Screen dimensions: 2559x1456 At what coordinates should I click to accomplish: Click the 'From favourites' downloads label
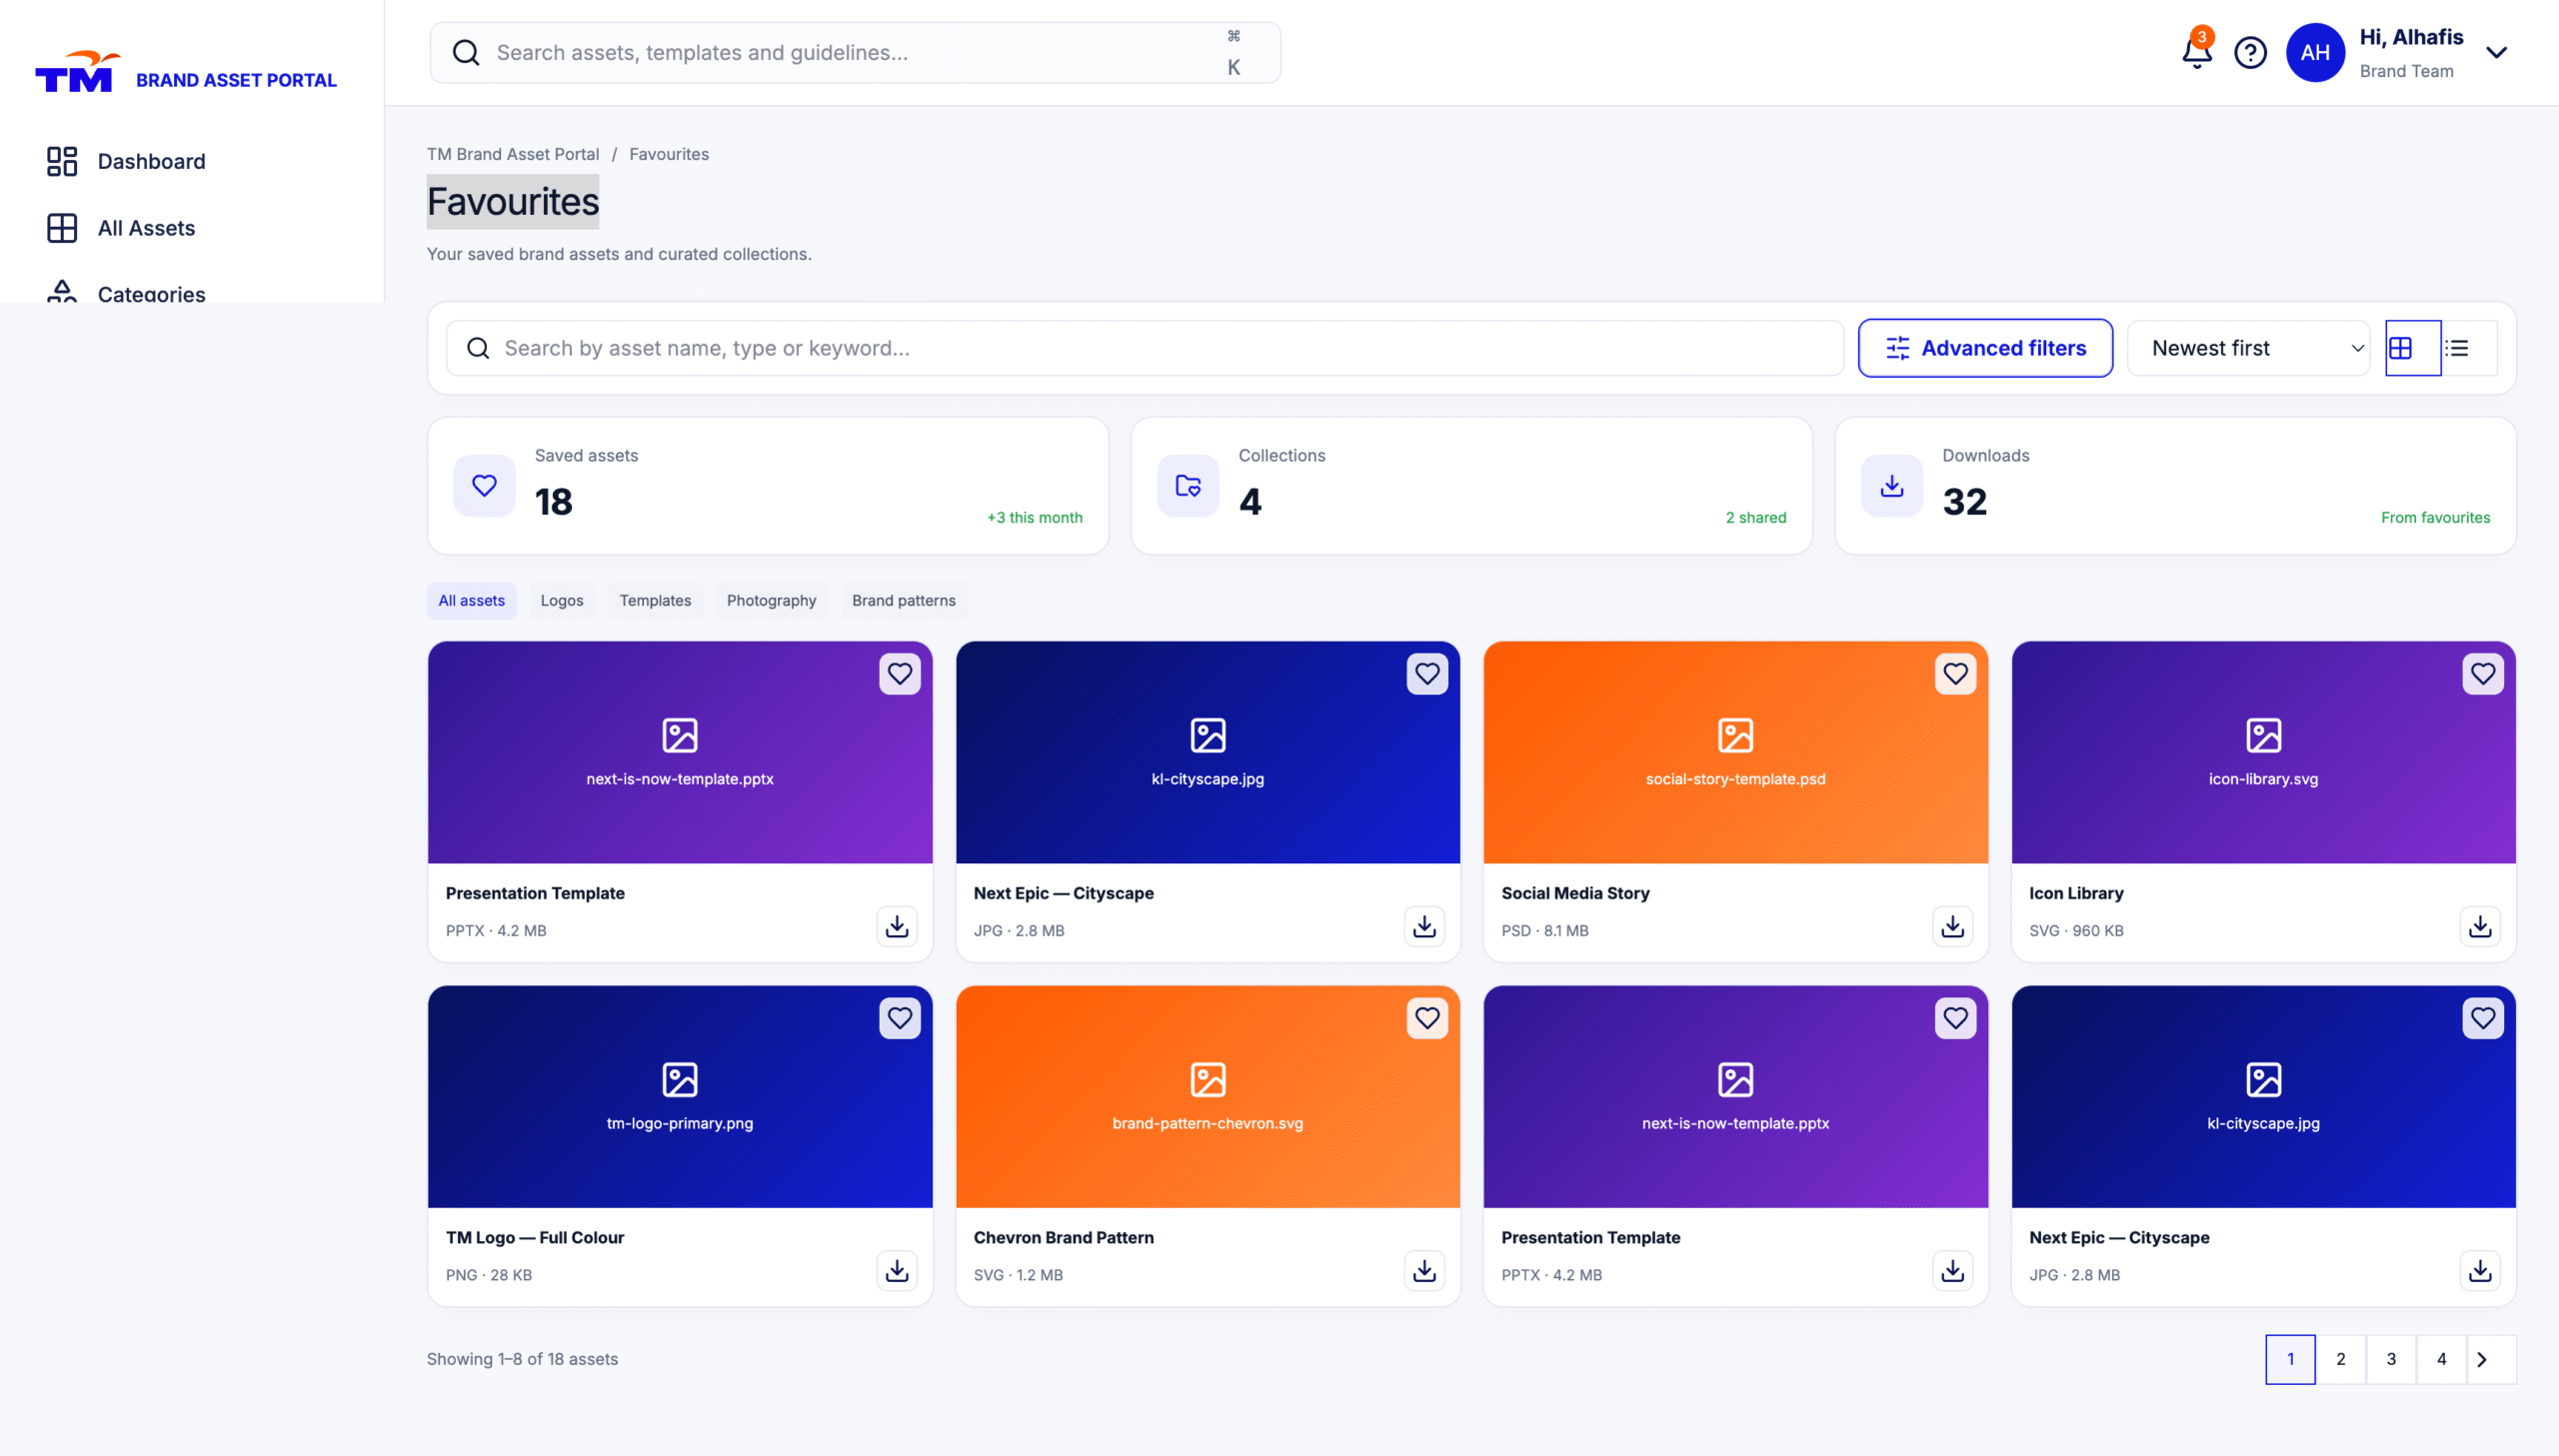coord(2435,517)
